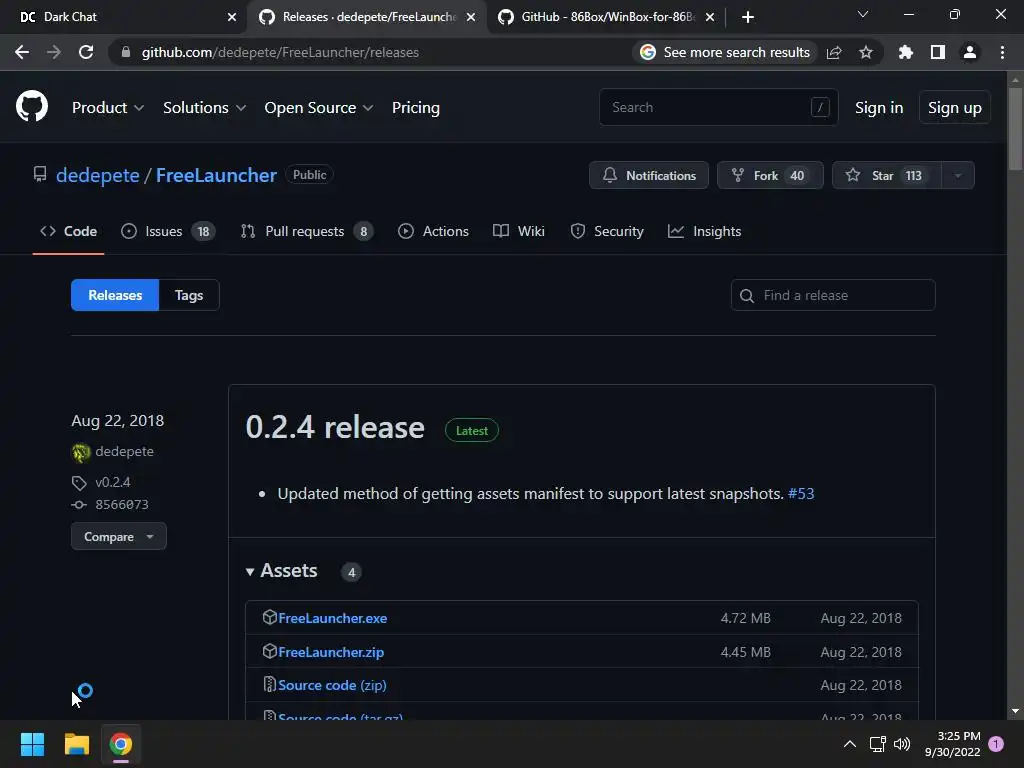1024x768 pixels.
Task: Click the Find a release field
Action: pyautogui.click(x=833, y=295)
